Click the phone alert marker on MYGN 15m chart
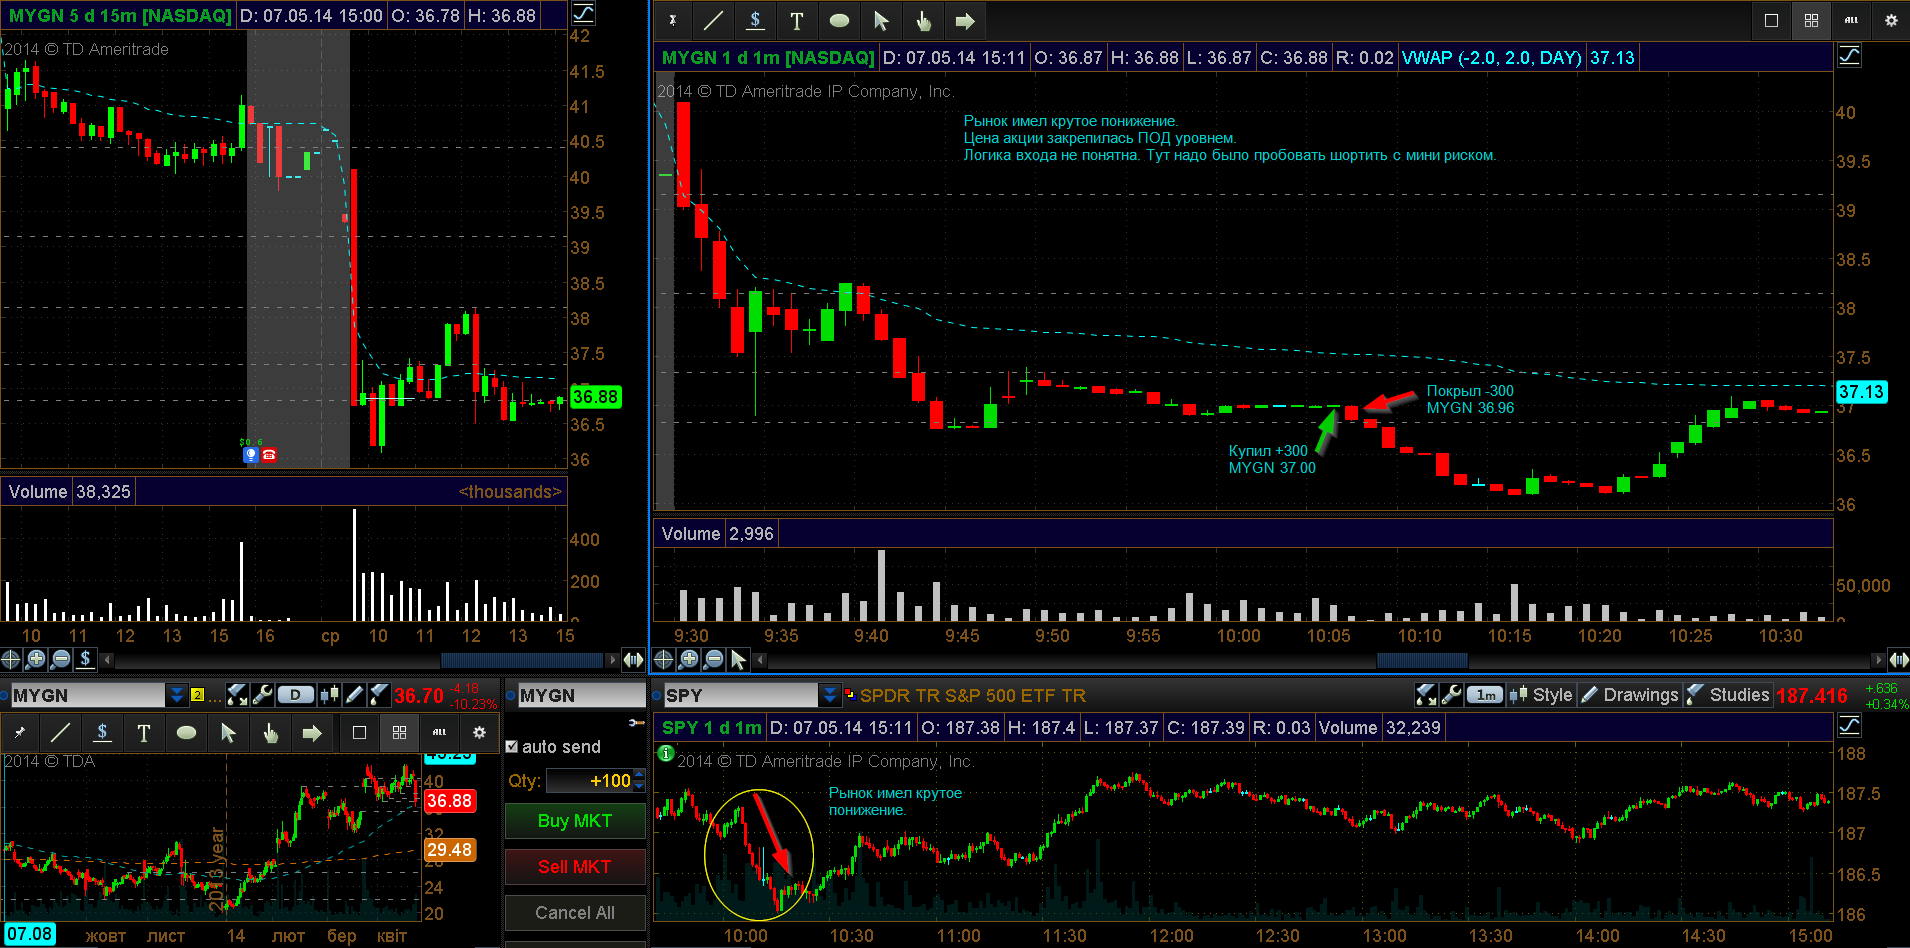1910x948 pixels. [269, 455]
